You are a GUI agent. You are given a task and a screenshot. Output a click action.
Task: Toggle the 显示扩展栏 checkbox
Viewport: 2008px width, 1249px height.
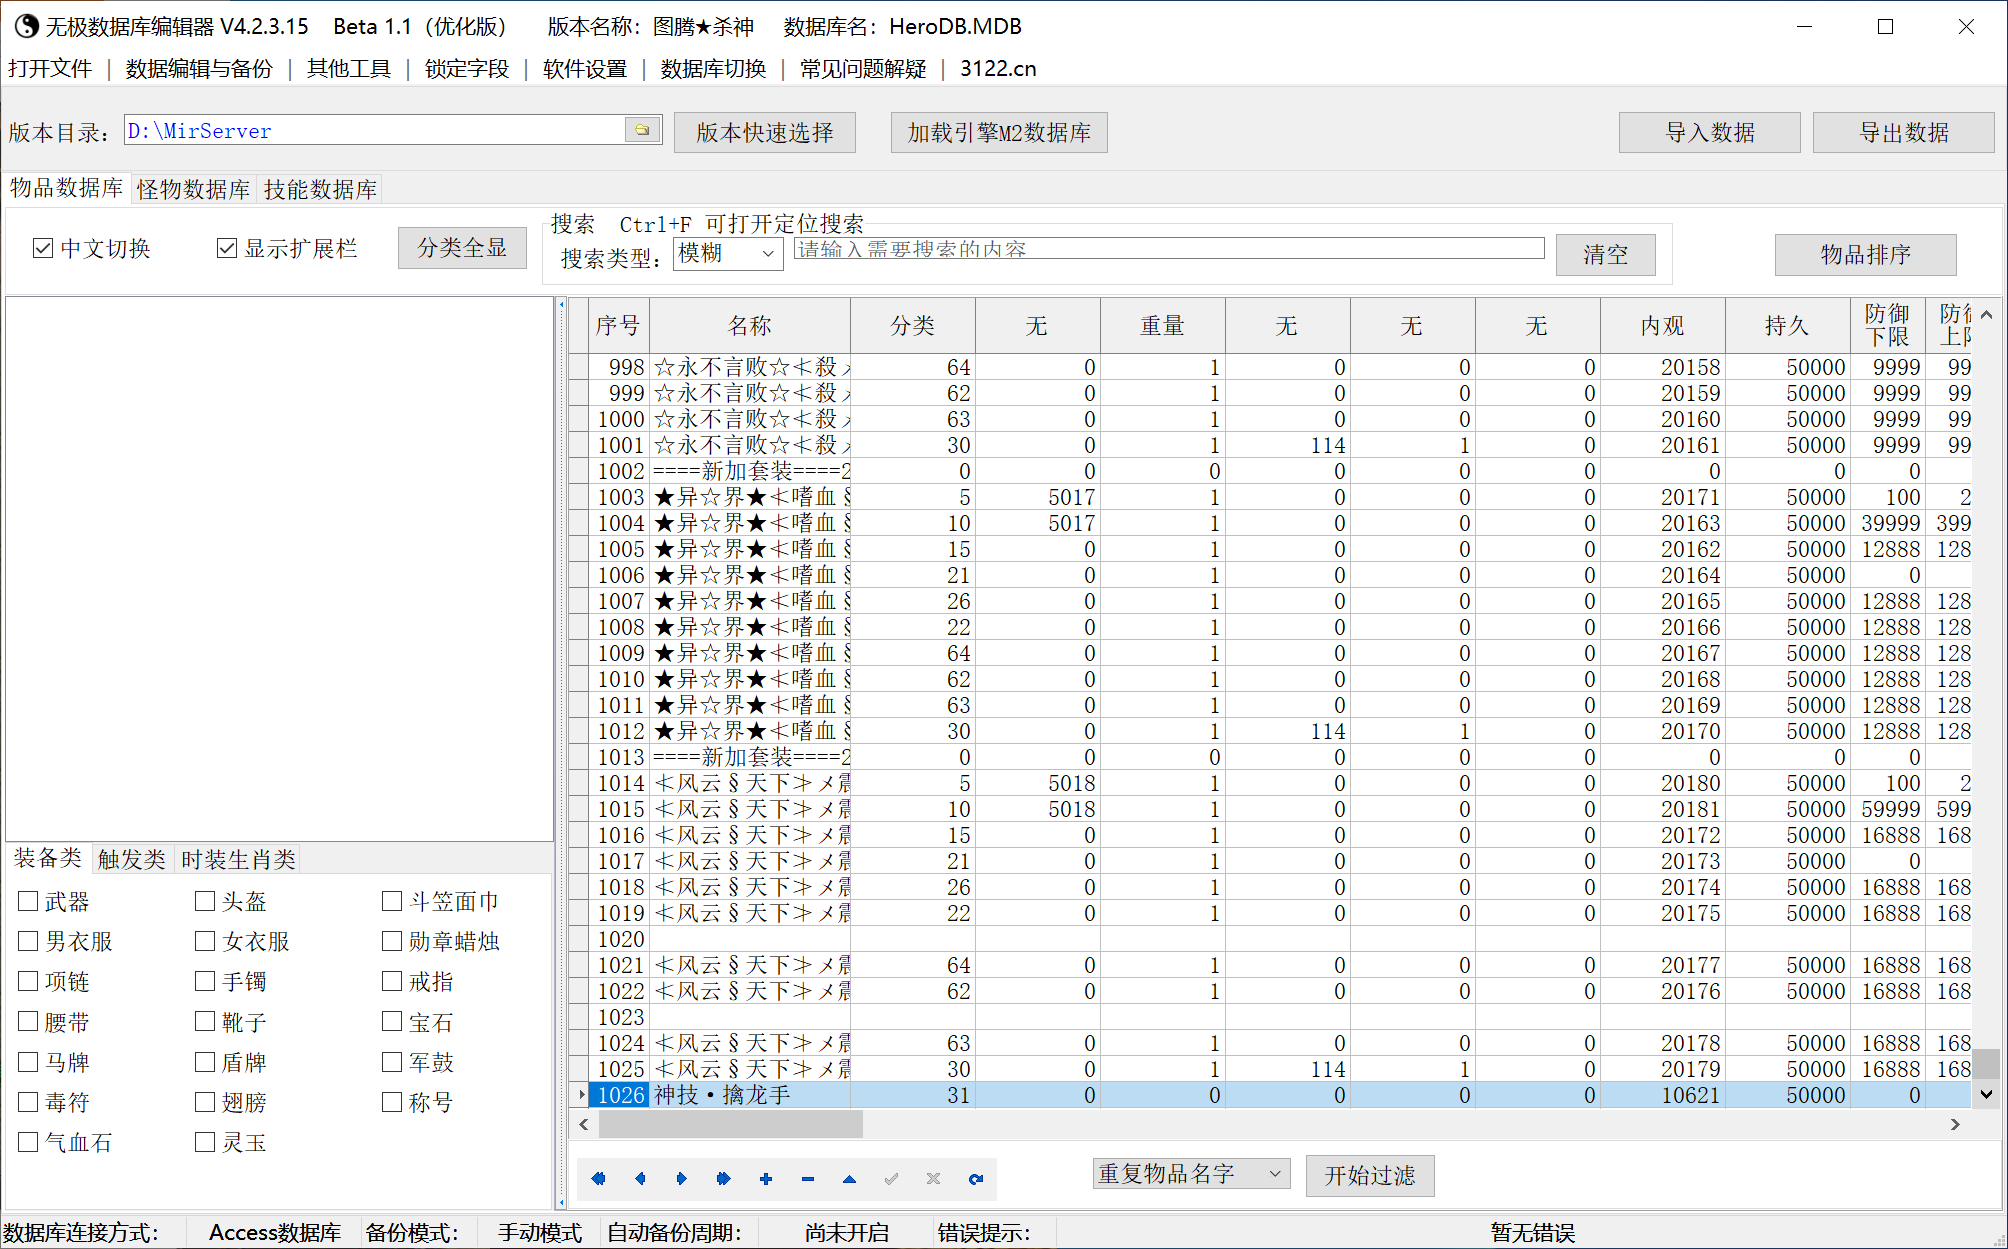click(227, 248)
